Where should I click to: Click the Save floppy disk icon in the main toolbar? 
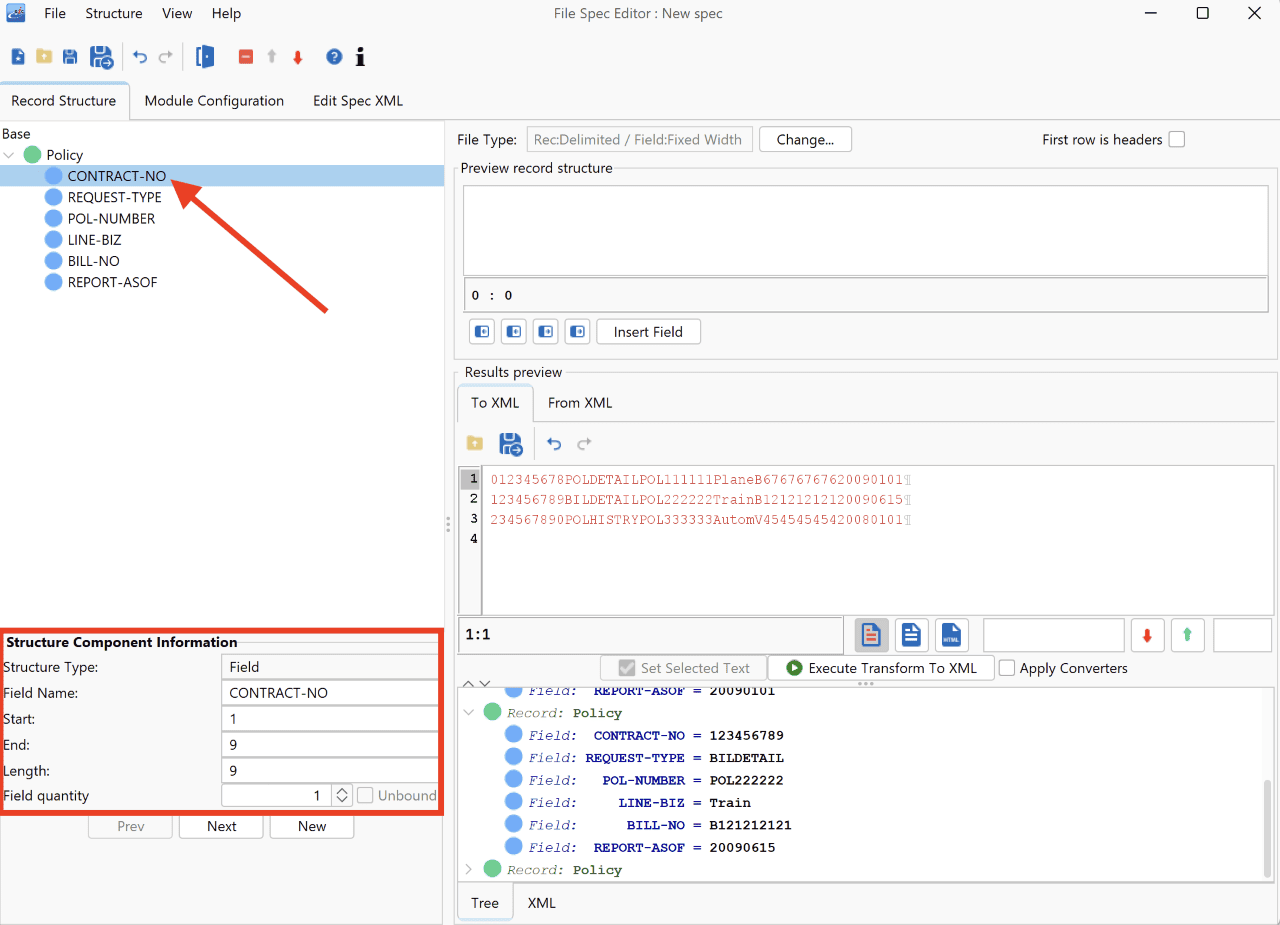point(70,57)
